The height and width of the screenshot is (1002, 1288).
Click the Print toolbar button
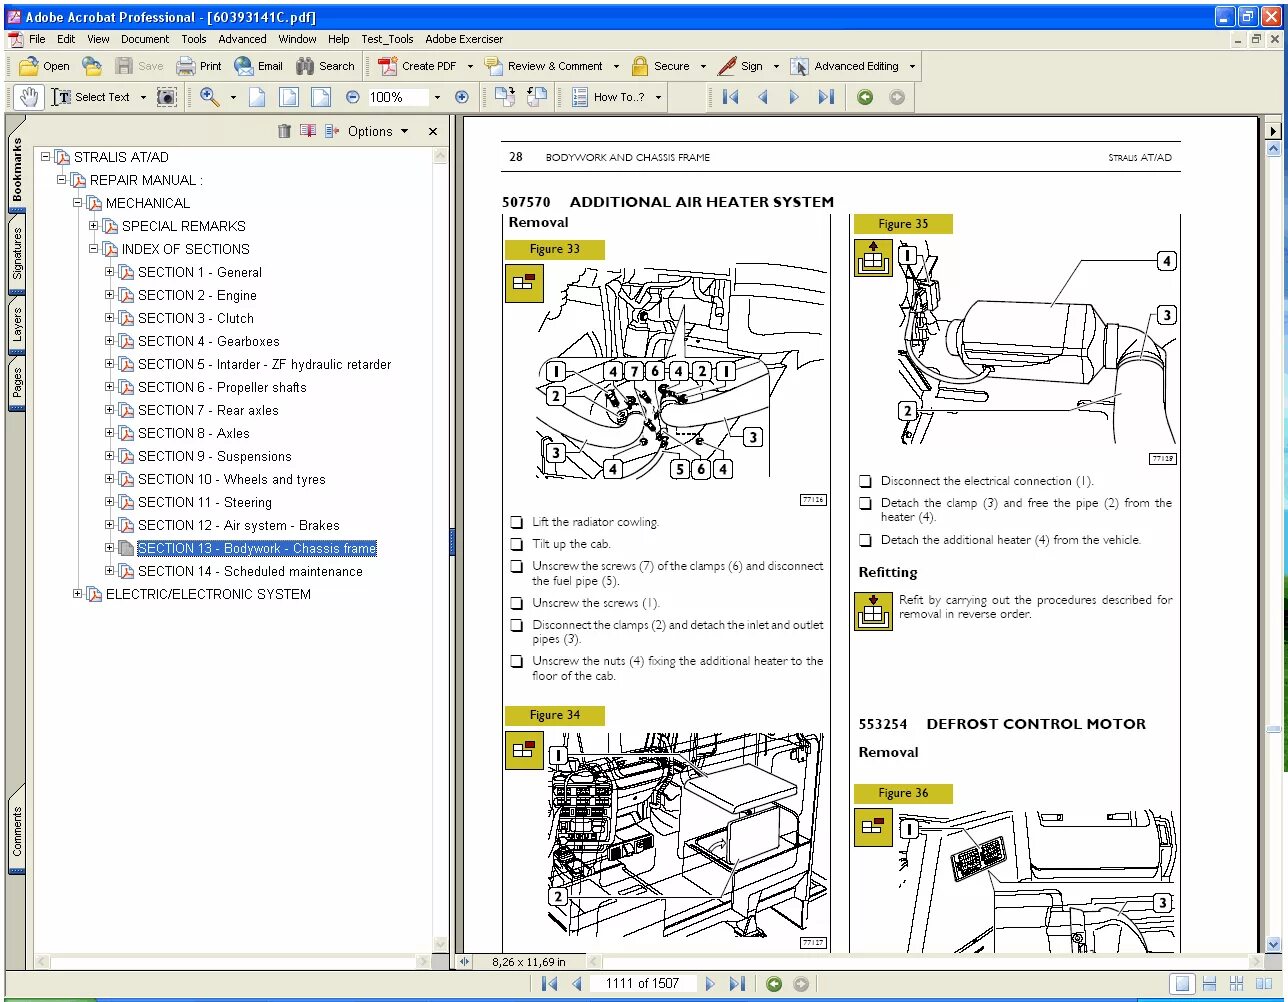click(x=198, y=66)
